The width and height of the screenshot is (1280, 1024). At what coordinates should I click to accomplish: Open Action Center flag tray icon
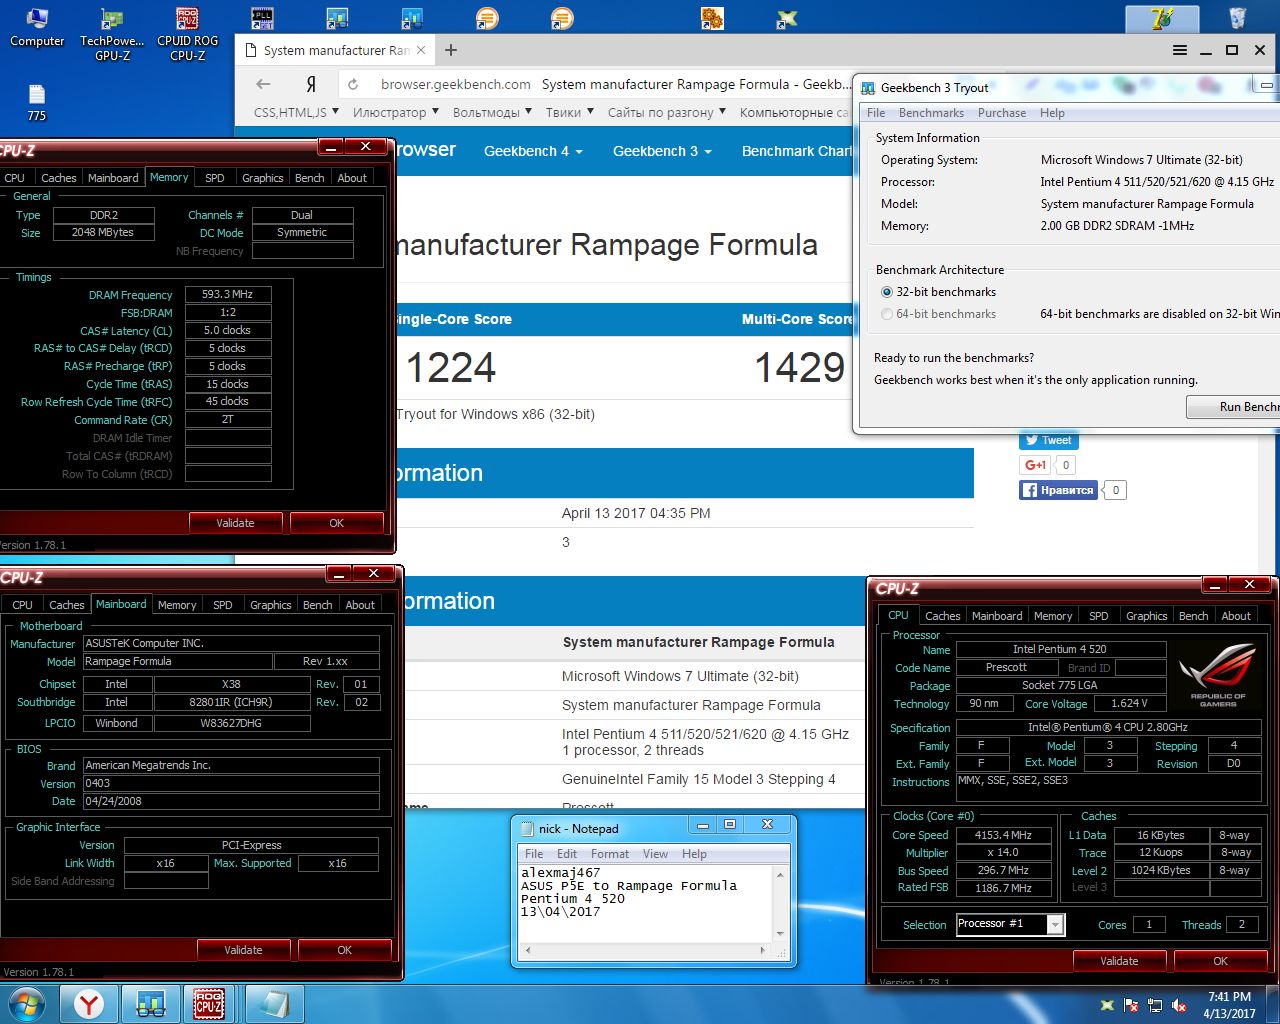point(1131,1005)
